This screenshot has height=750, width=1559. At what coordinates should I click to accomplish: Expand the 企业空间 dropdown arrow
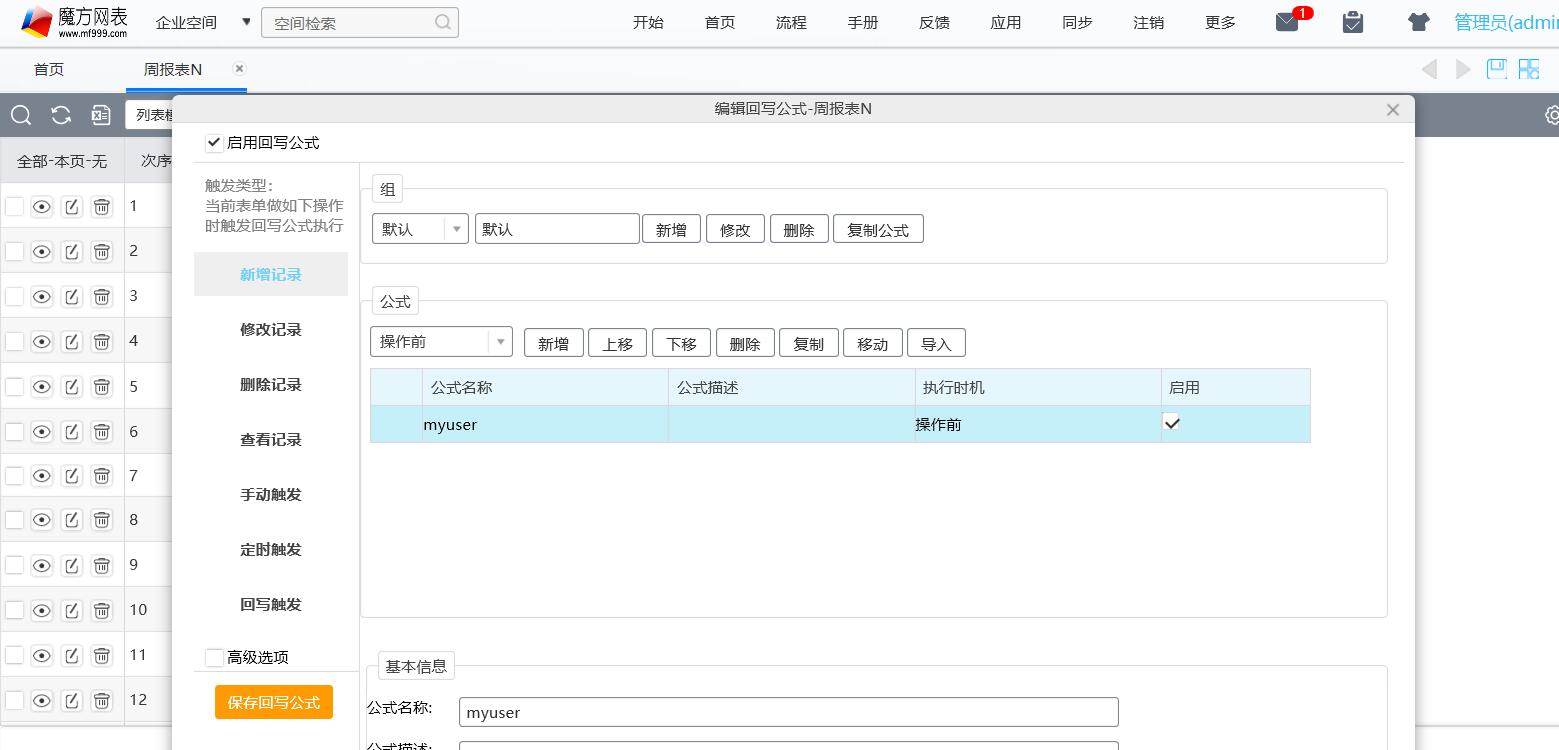coord(246,22)
